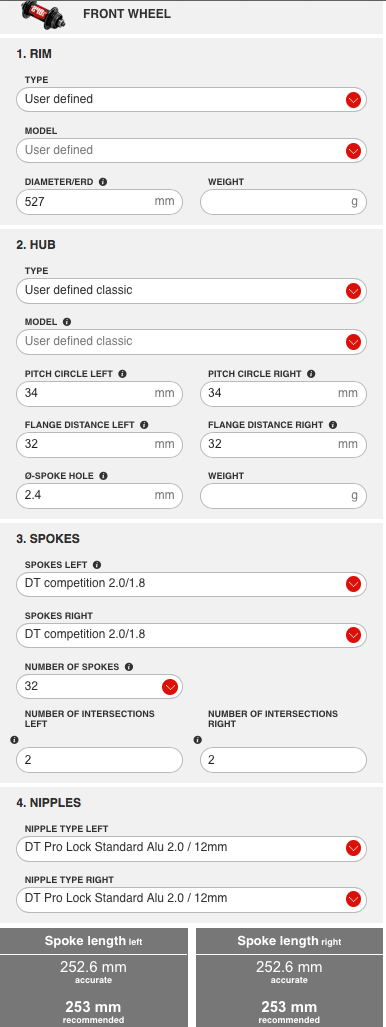Click info icon next to Diameter/ERD
This screenshot has height=1027, width=386.
[x=103, y=182]
